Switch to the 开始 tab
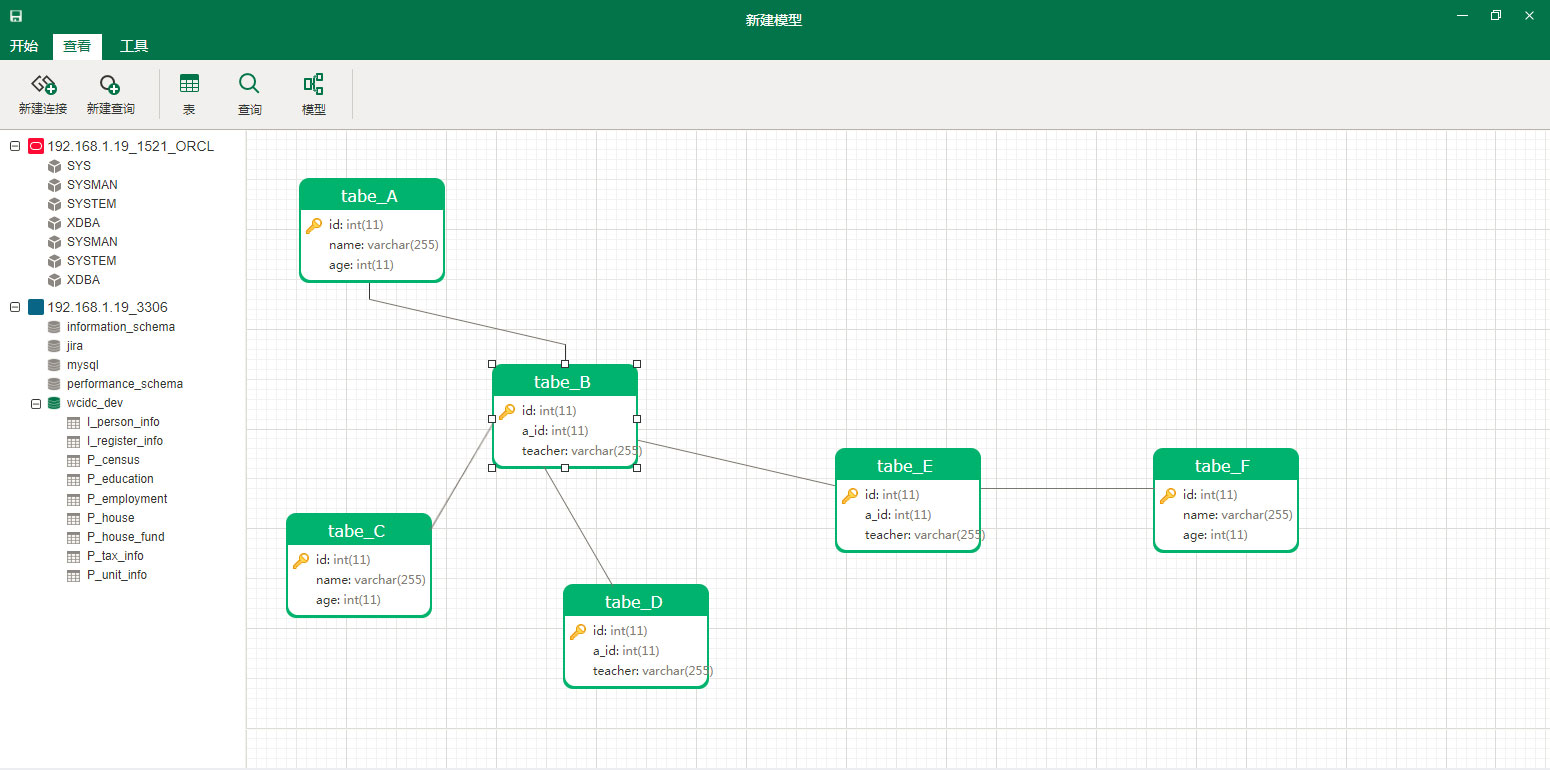 (x=24, y=46)
